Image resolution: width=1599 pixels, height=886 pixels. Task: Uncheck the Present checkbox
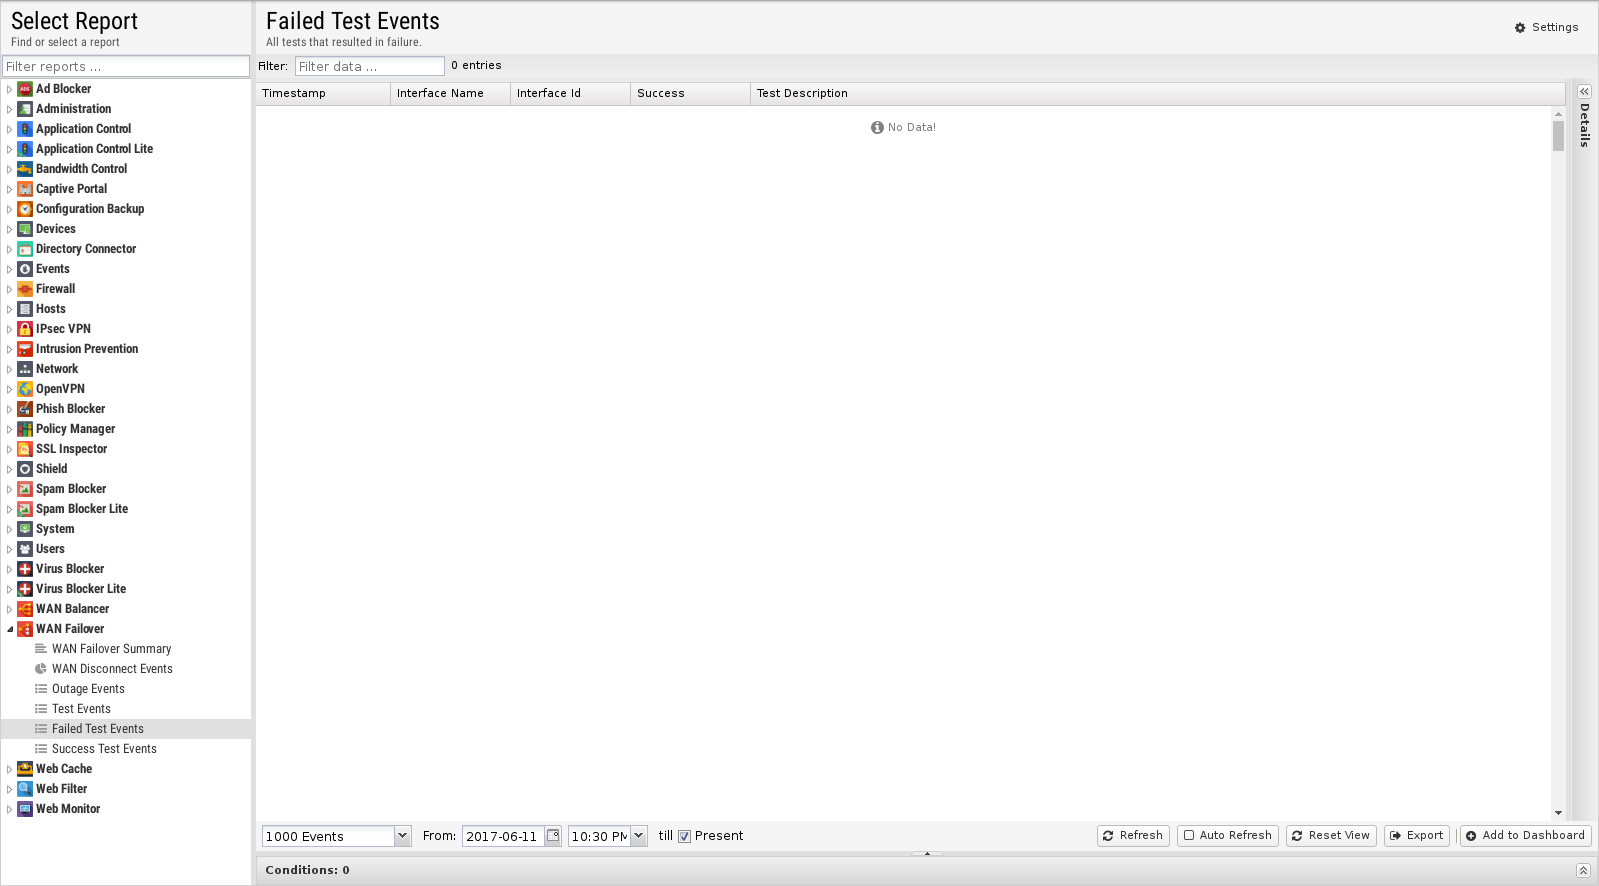tap(685, 837)
